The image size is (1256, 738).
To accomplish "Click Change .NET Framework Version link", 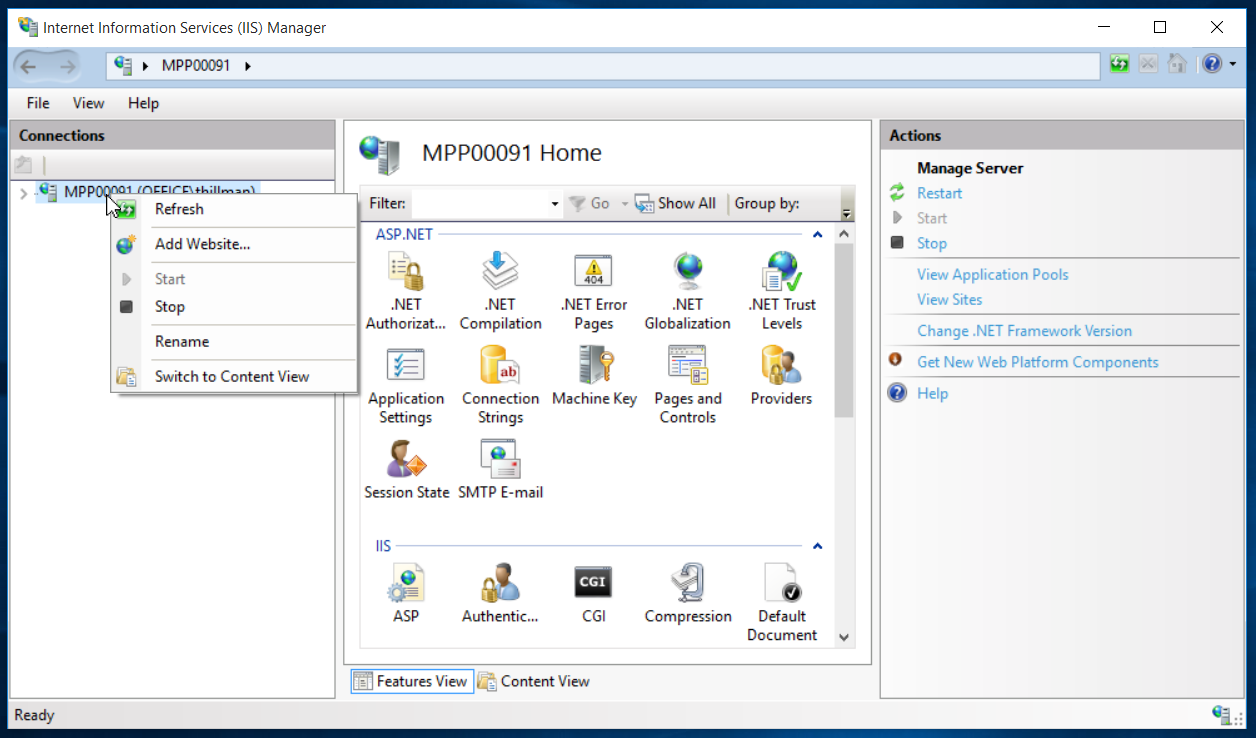I will 1024,331.
